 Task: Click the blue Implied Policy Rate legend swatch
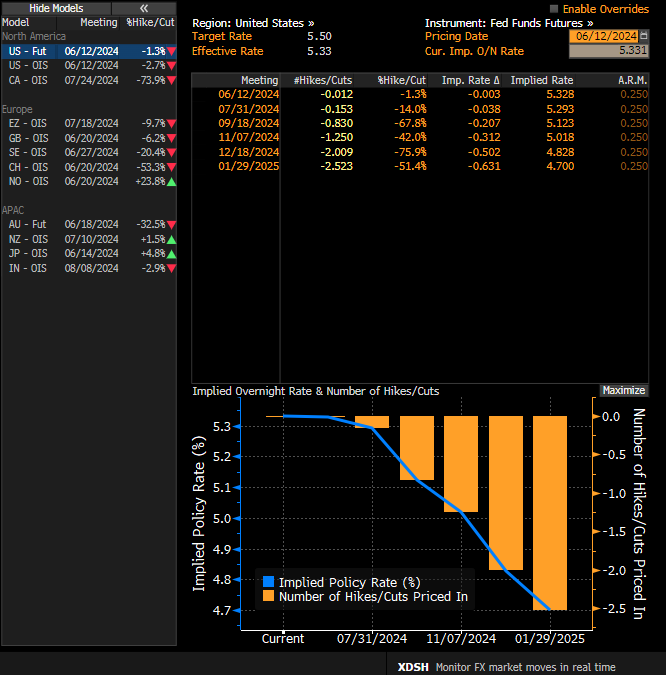[x=267, y=582]
